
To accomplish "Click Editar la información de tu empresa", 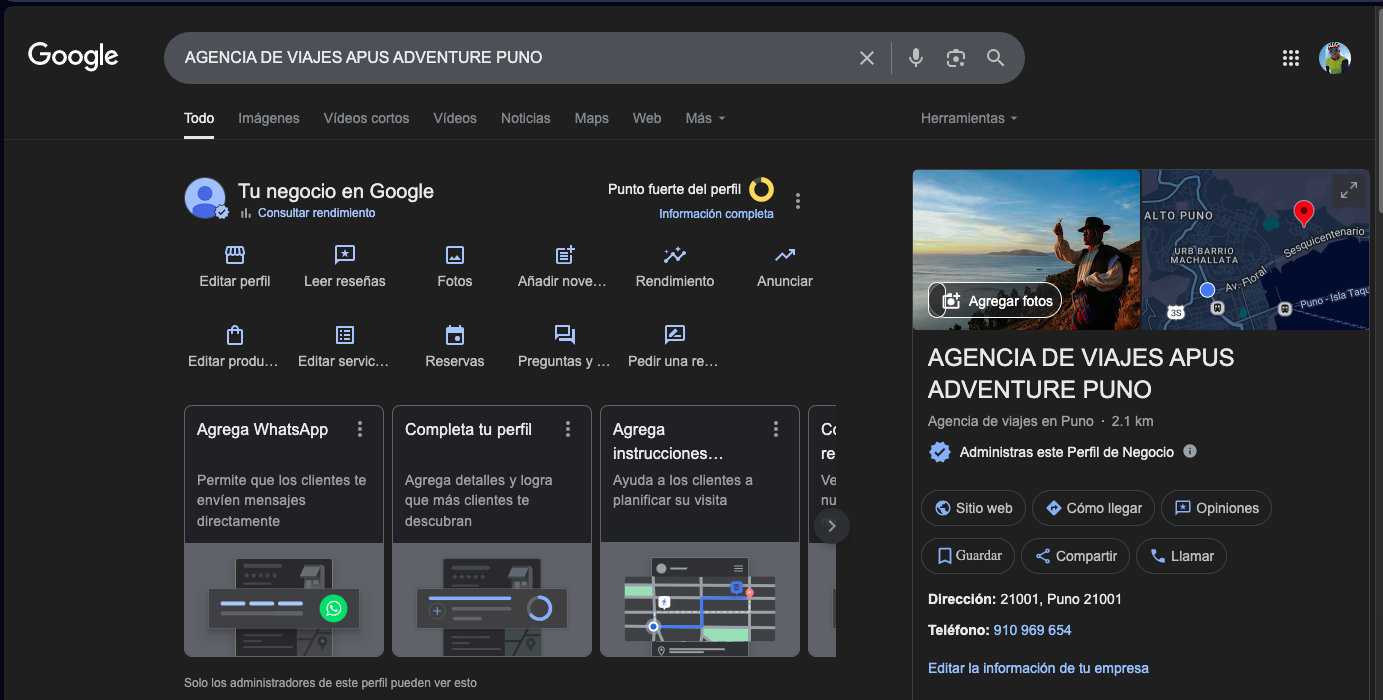I will coord(1038,668).
